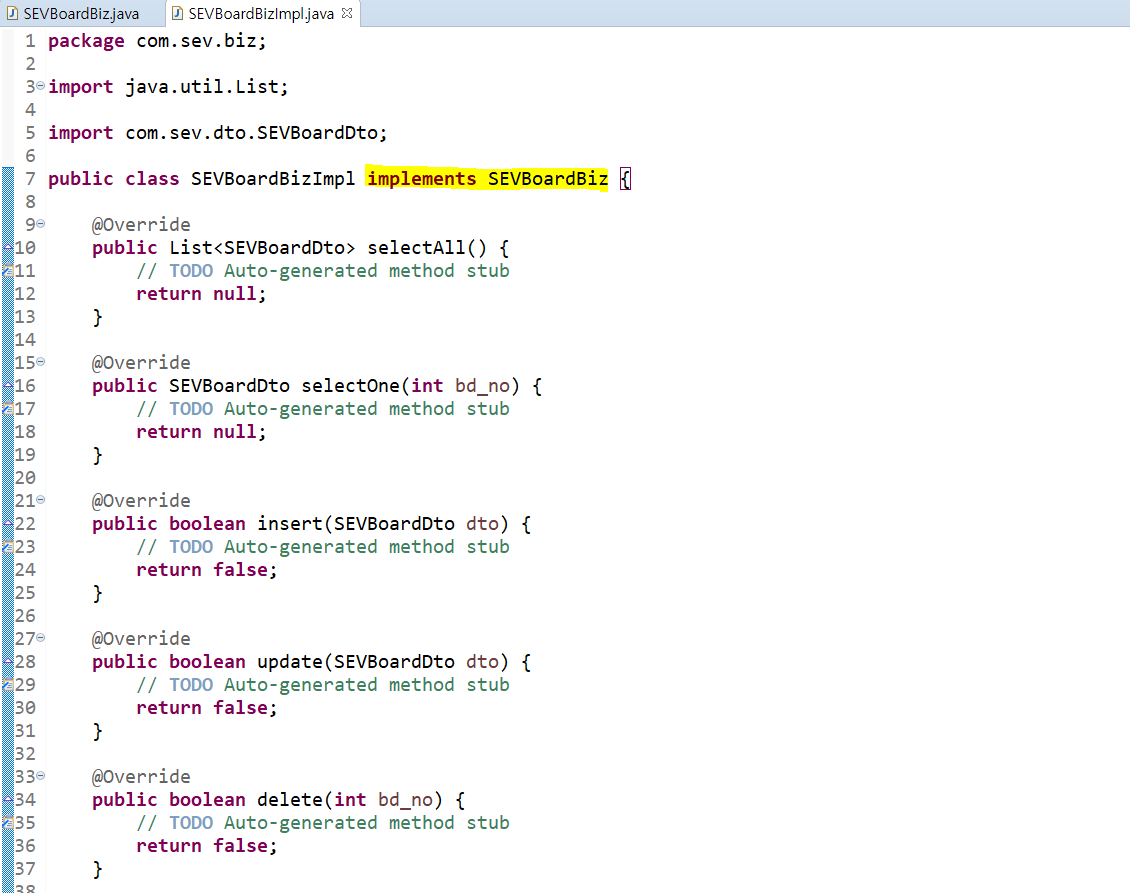Viewport: 1130px width, 893px height.
Task: Collapse the selectAll method fold at line 9
Action: click(x=40, y=223)
